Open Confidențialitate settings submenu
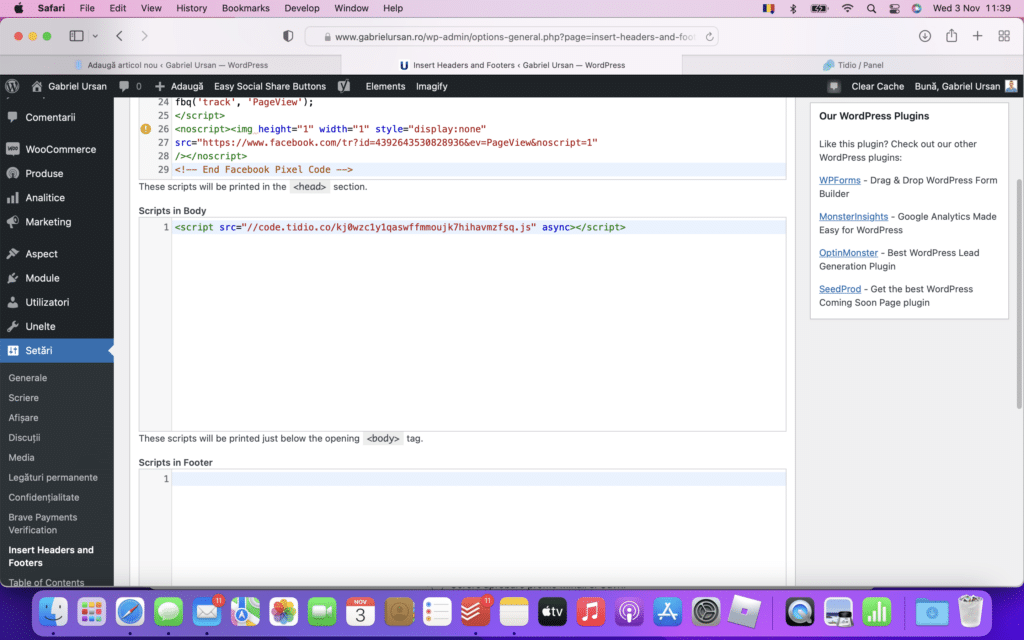 coord(44,498)
